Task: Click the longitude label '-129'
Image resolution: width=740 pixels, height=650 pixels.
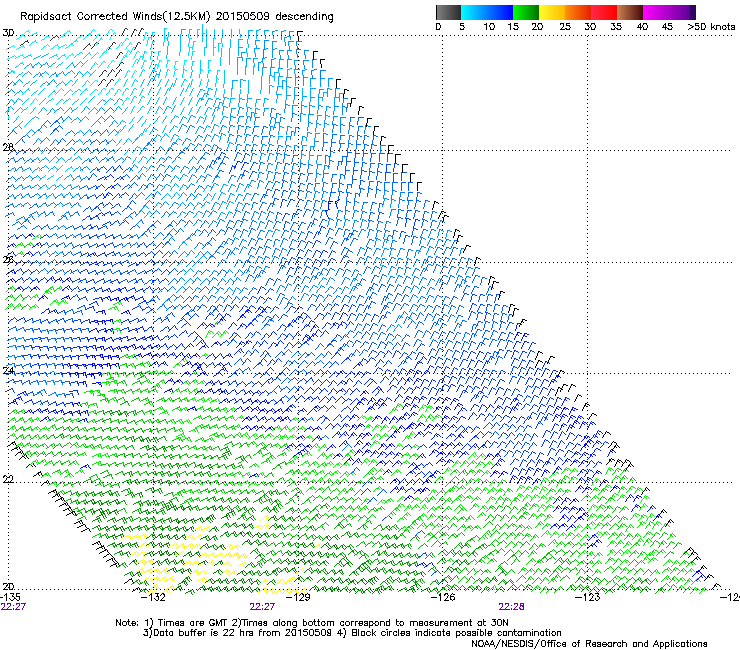Action: tap(299, 597)
